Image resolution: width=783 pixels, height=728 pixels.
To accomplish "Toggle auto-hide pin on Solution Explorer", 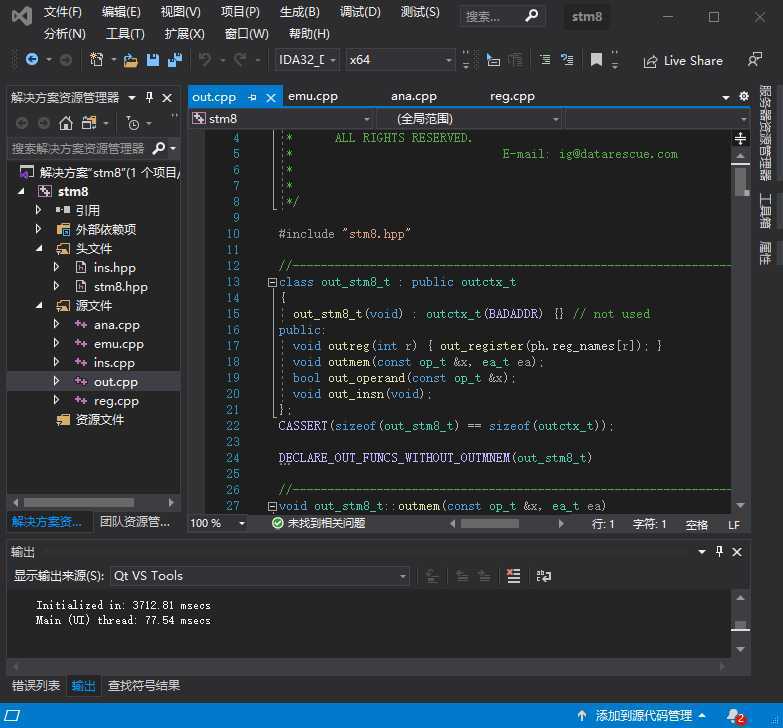I will [149, 97].
